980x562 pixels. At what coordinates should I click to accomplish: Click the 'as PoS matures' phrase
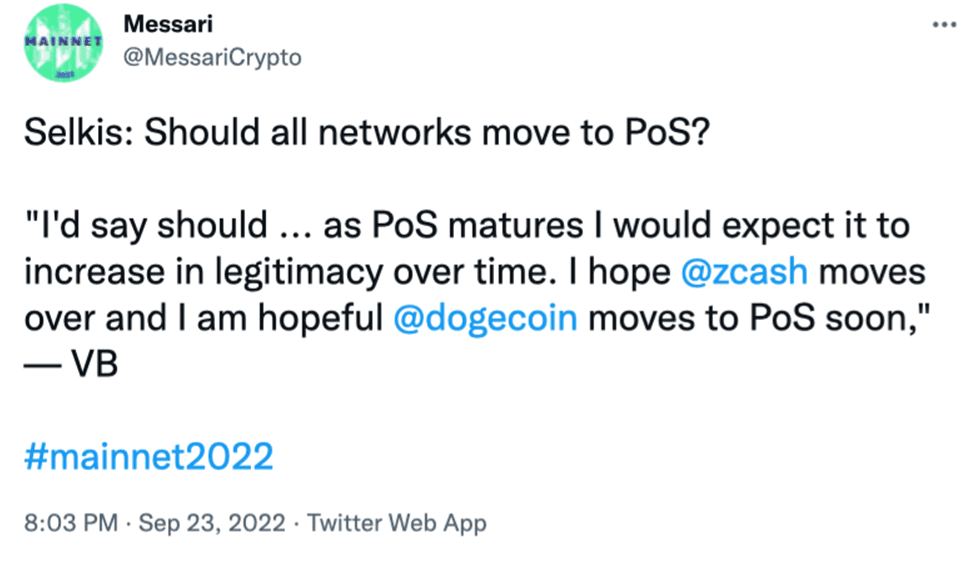click(x=453, y=225)
